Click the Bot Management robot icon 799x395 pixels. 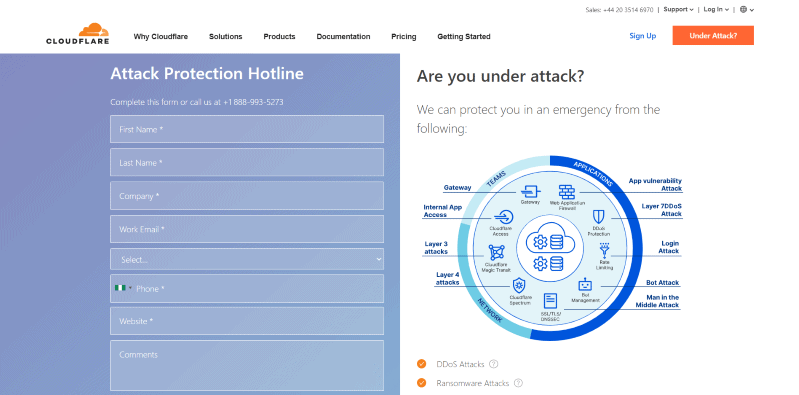pos(585,285)
